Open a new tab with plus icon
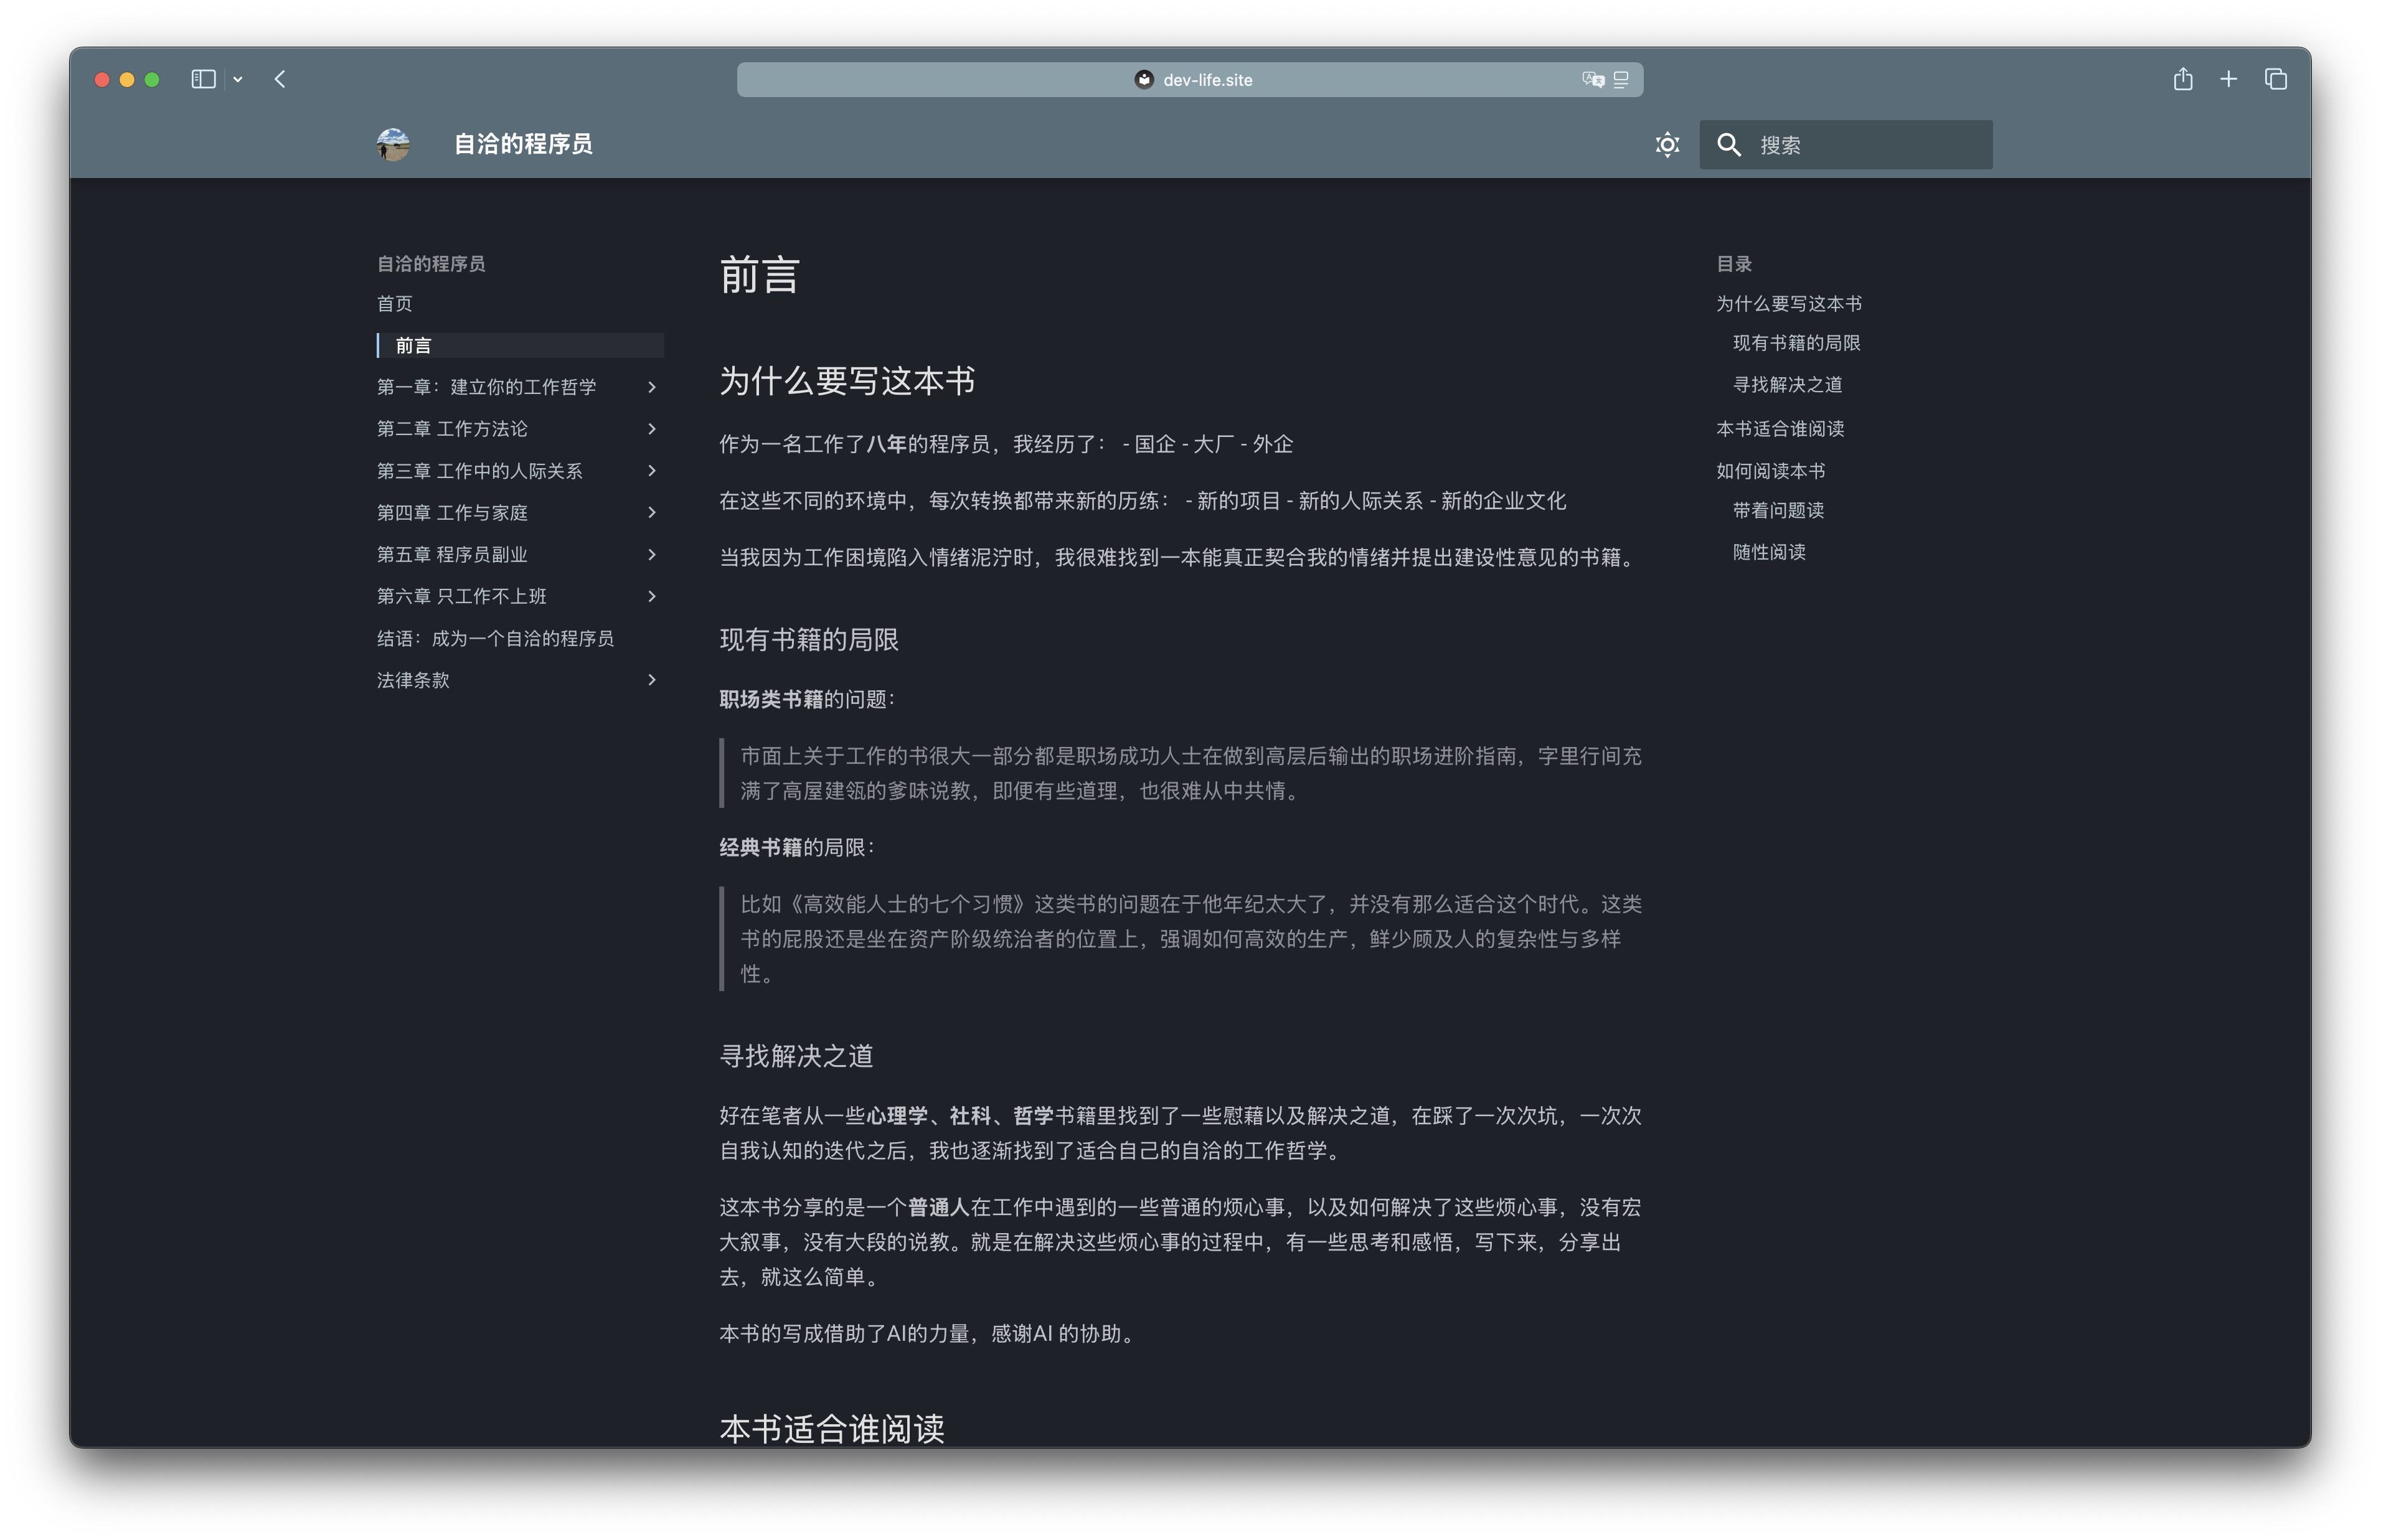This screenshot has width=2381, height=1540. coord(2228,79)
